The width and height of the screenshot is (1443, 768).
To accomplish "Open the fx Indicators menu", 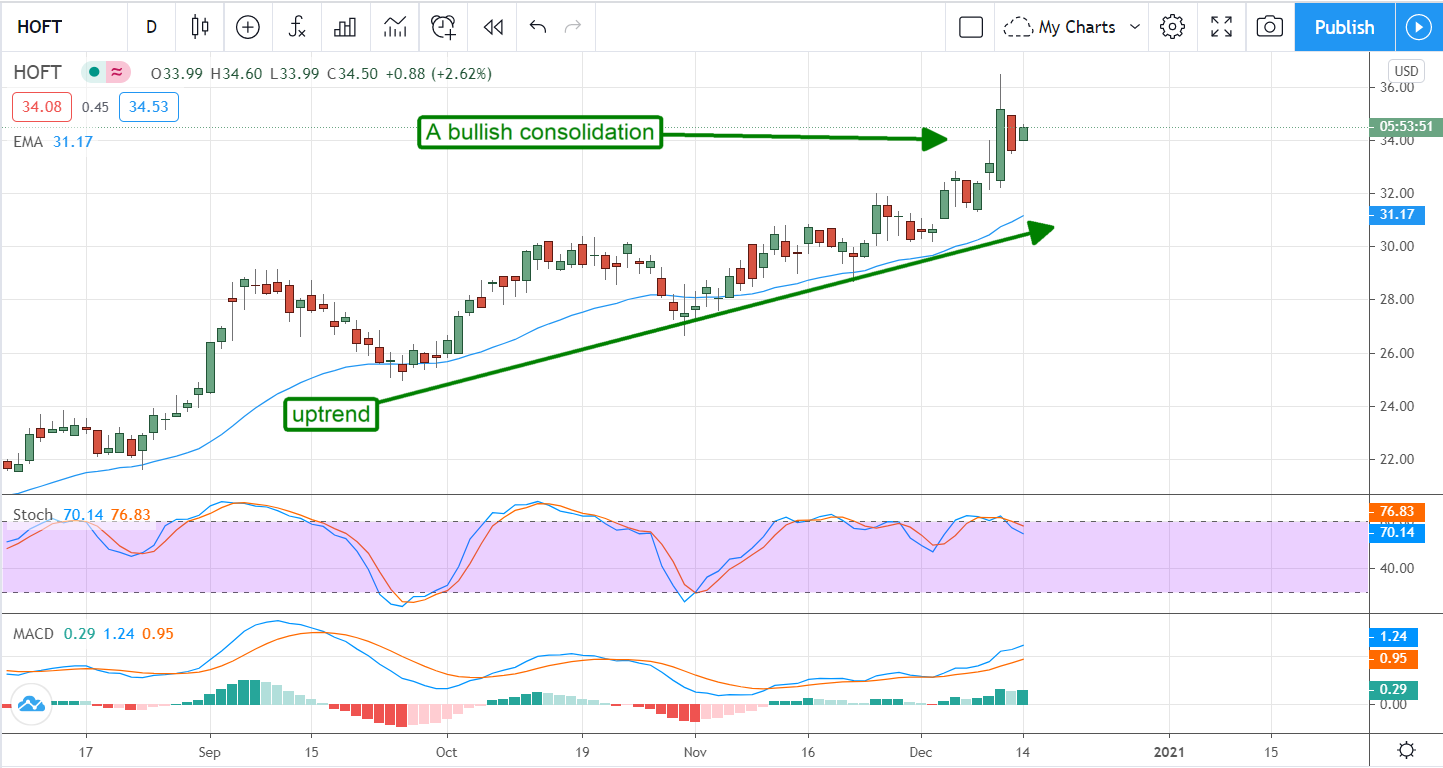I will point(297,27).
